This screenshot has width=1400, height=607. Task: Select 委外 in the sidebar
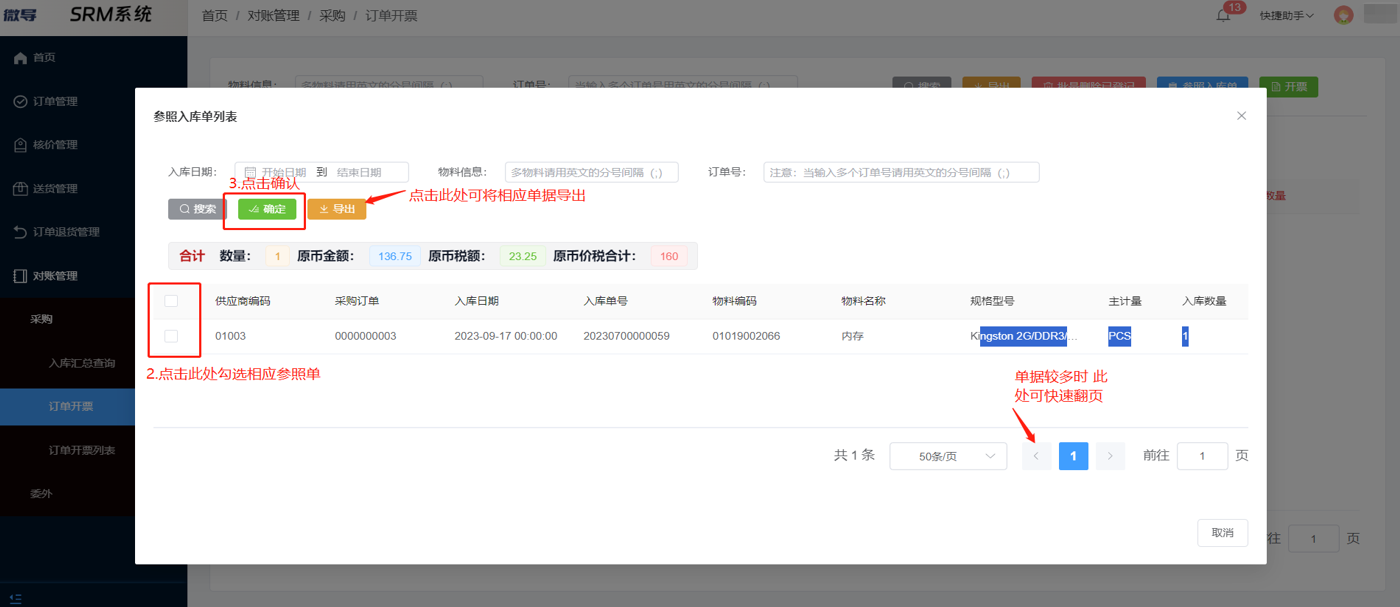click(x=41, y=494)
